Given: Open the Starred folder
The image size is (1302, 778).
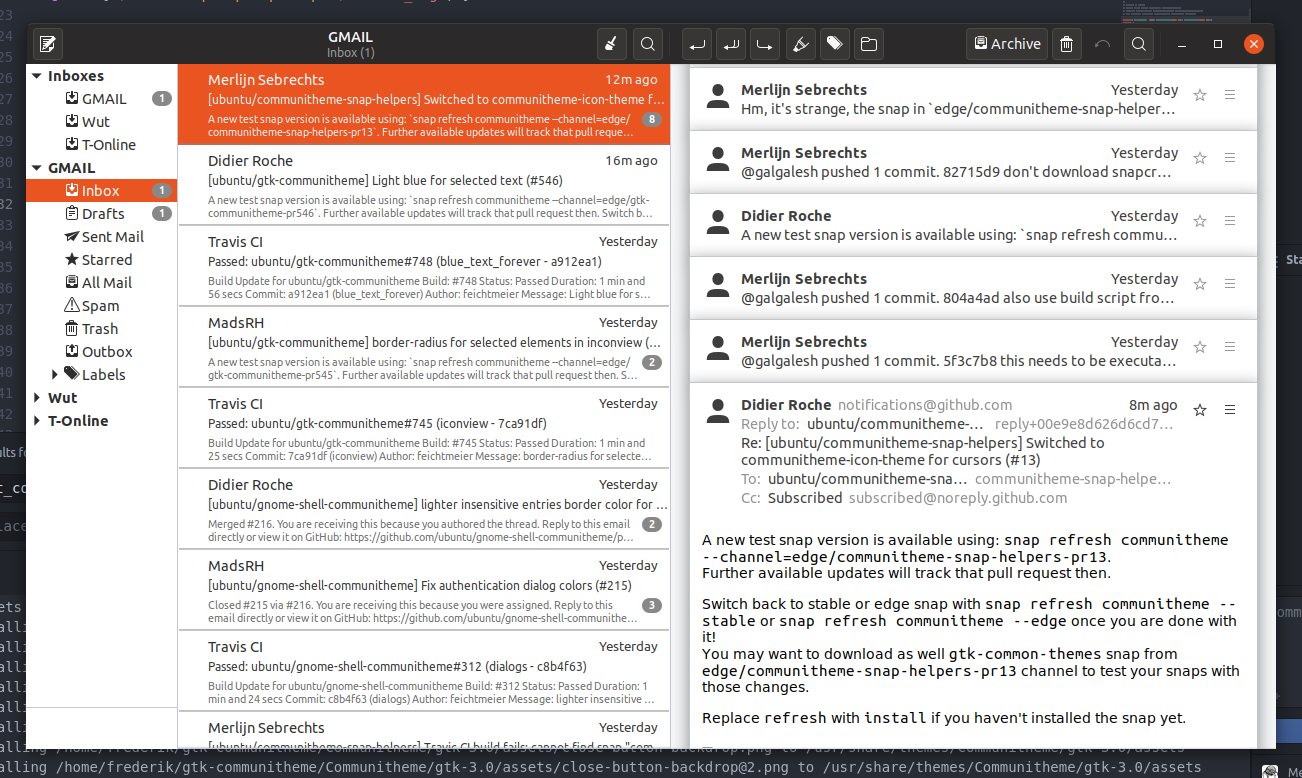Looking at the screenshot, I should pos(101,260).
